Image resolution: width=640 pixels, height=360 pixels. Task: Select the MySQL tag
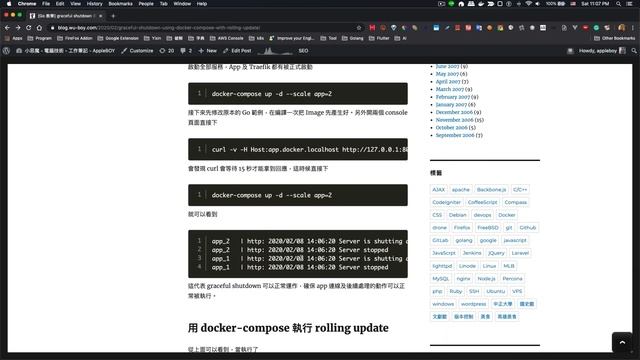[x=440, y=279]
